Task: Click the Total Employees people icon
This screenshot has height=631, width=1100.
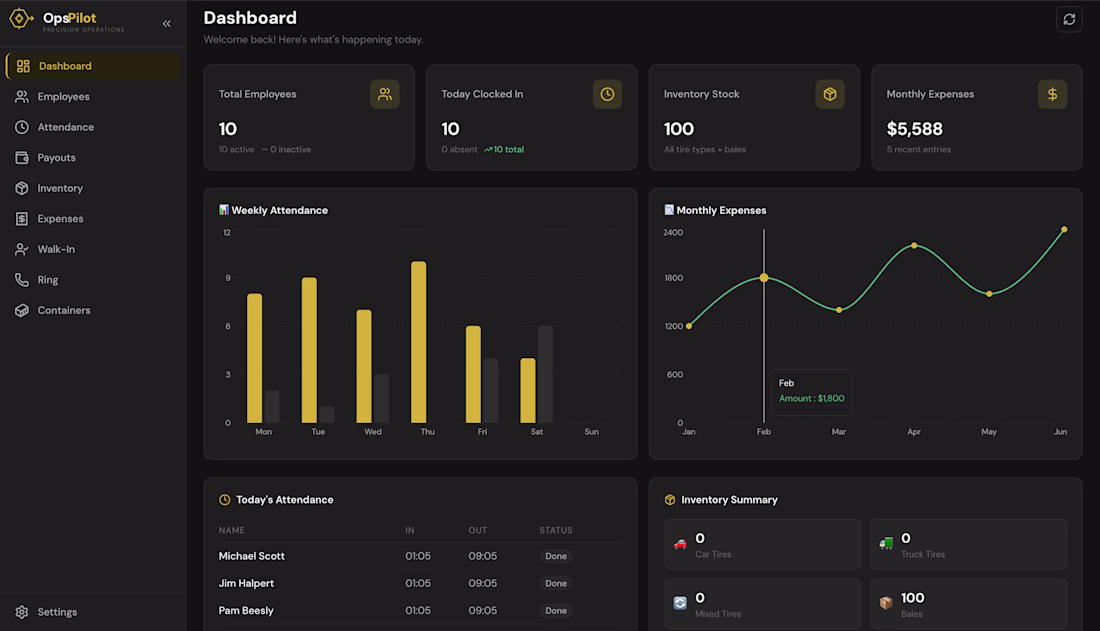Action: point(384,94)
